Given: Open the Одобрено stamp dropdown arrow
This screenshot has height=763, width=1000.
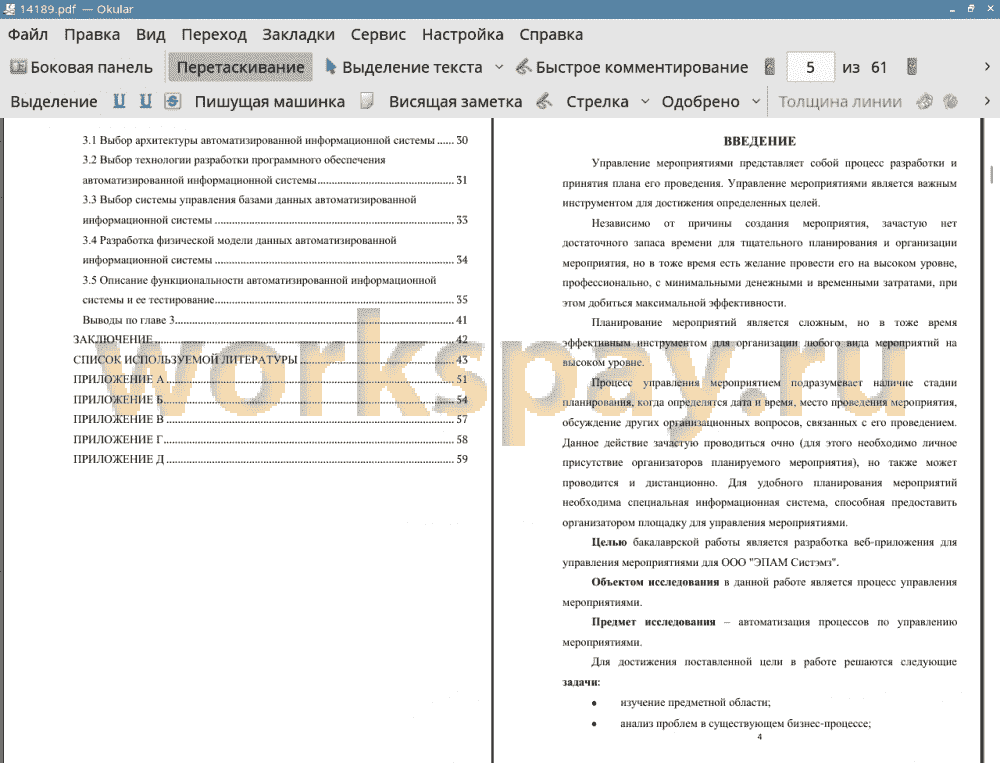Looking at the screenshot, I should click(x=756, y=101).
